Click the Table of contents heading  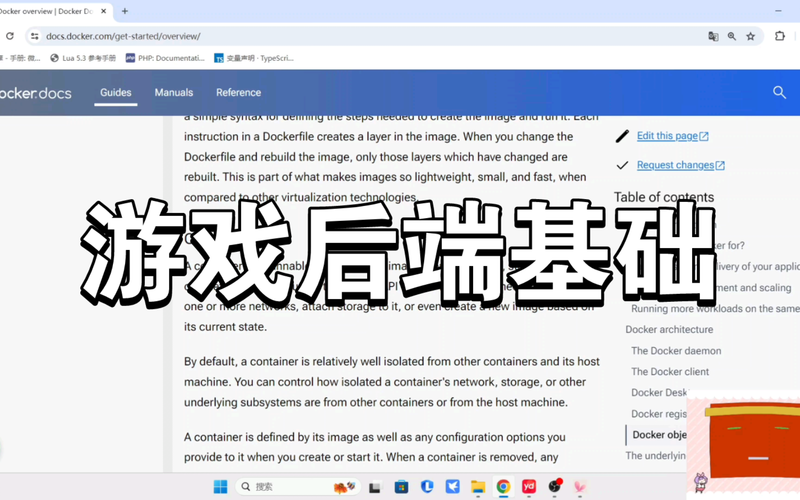(x=664, y=197)
